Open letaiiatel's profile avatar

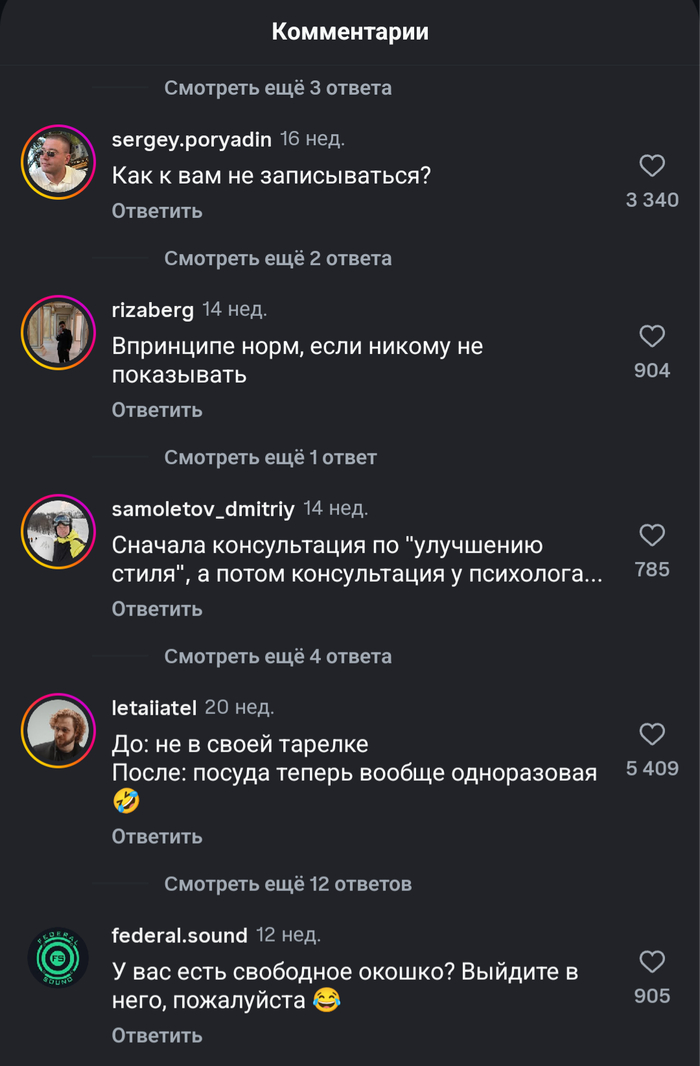[57, 730]
